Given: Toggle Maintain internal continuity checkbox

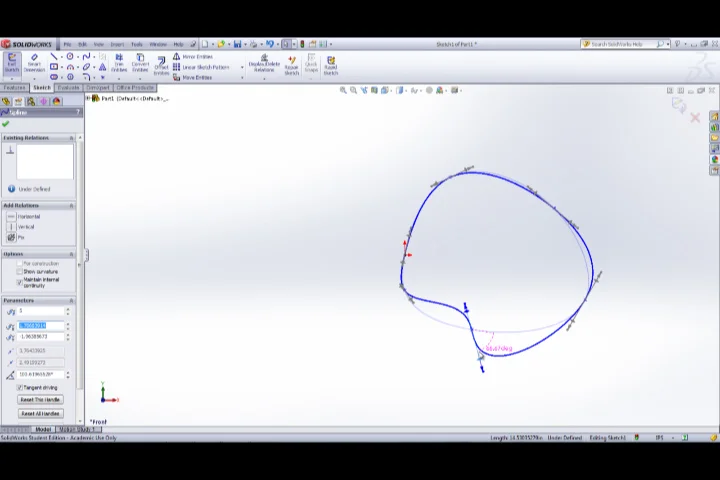Looking at the screenshot, I should click(19, 282).
